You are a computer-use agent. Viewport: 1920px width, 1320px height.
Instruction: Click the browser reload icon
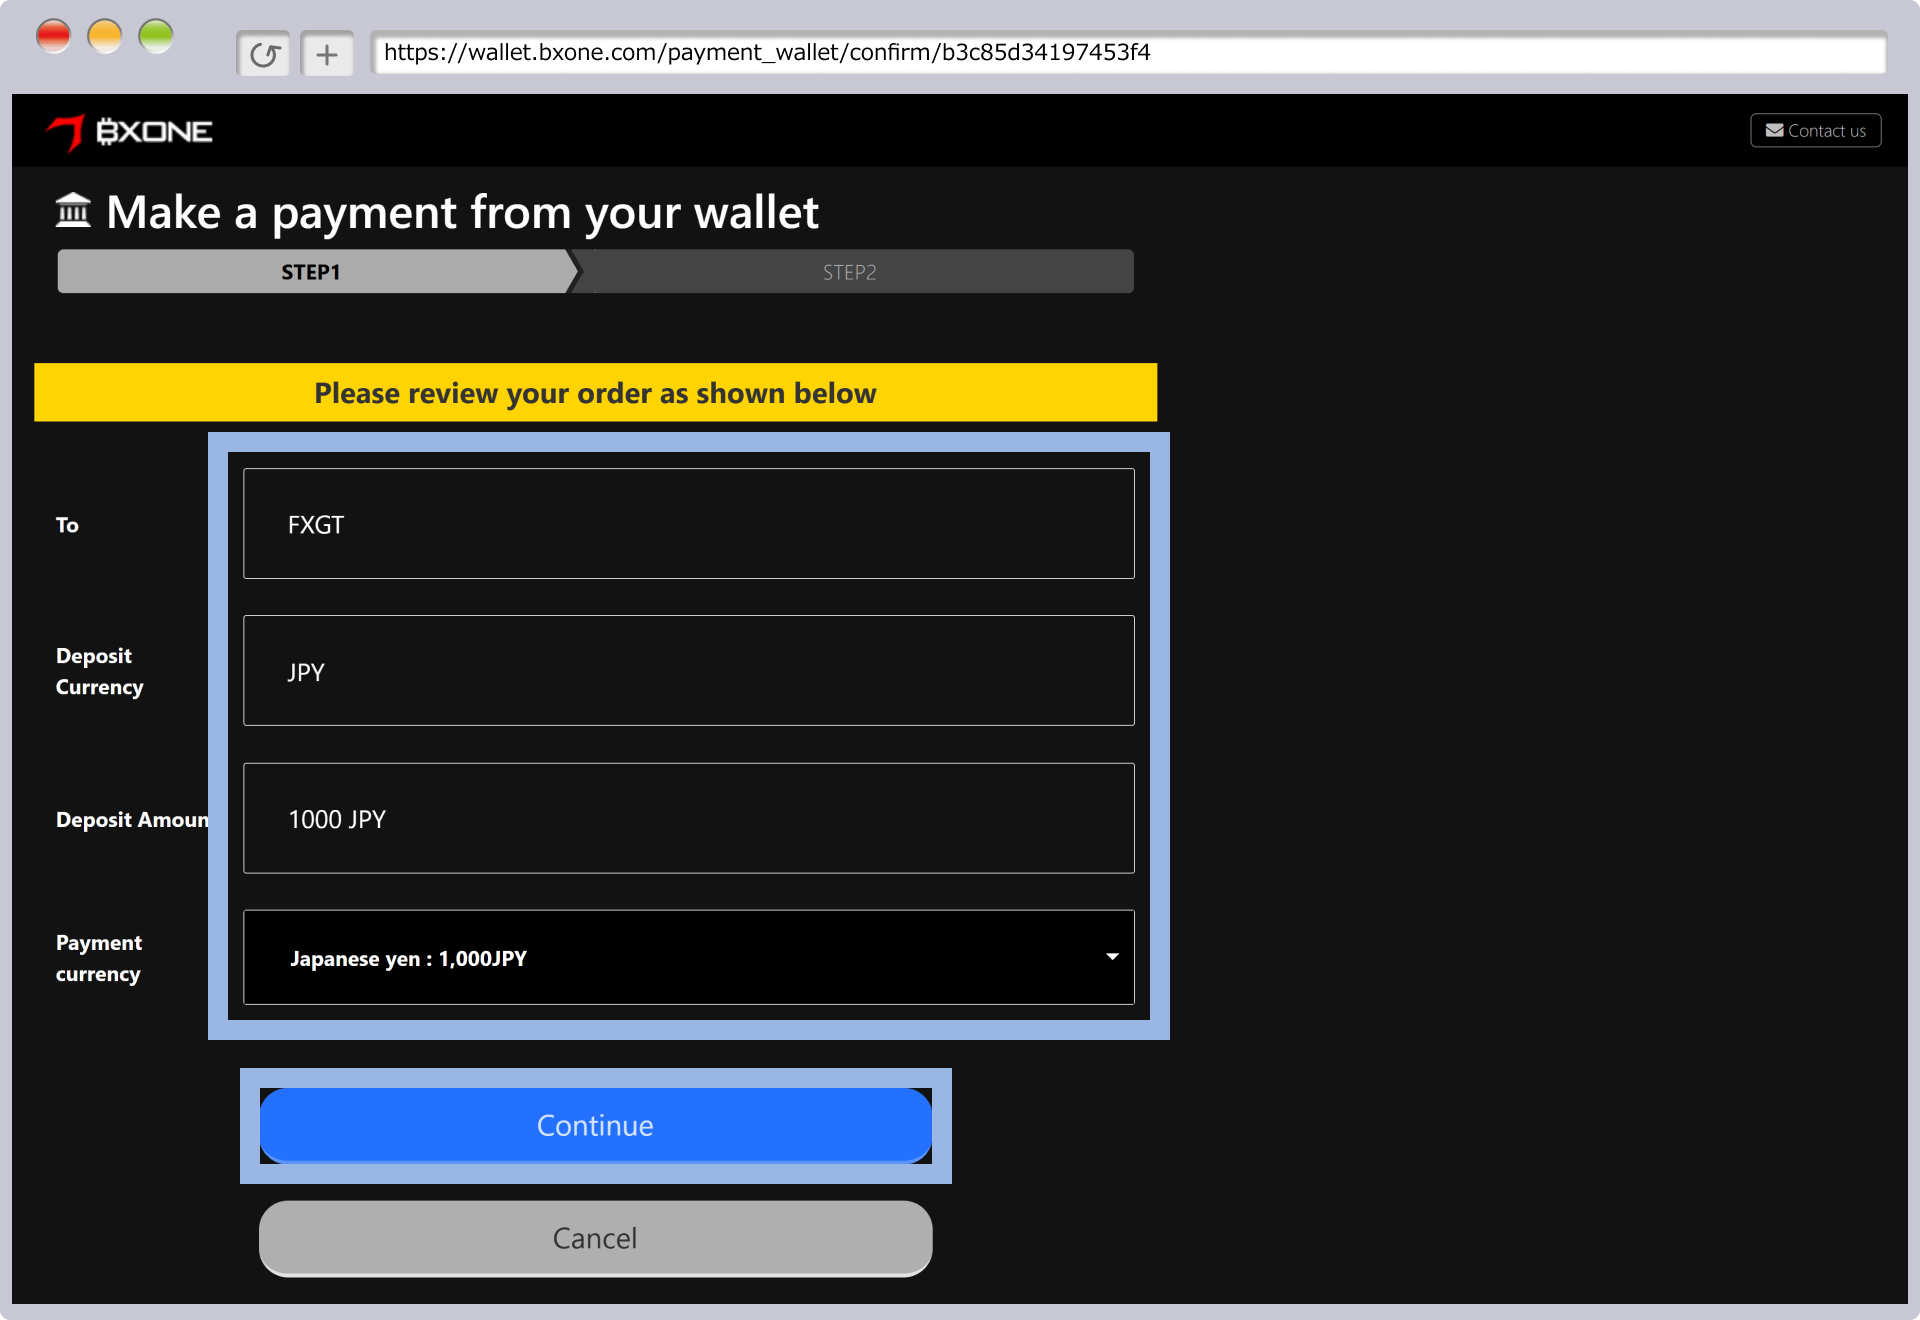click(x=264, y=54)
